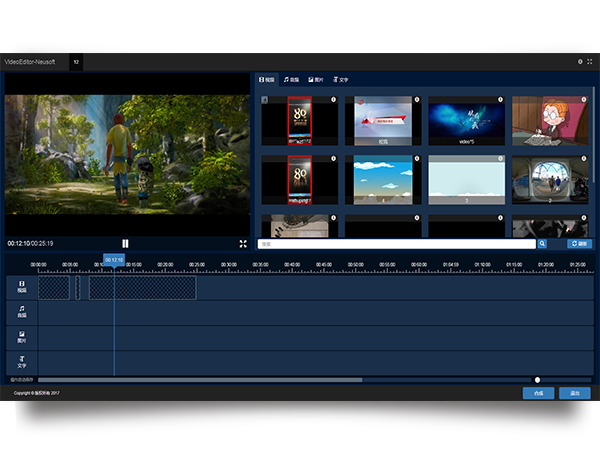This screenshot has width=600, height=450.
Task: Select the text track icon in timeline
Action: [21, 362]
